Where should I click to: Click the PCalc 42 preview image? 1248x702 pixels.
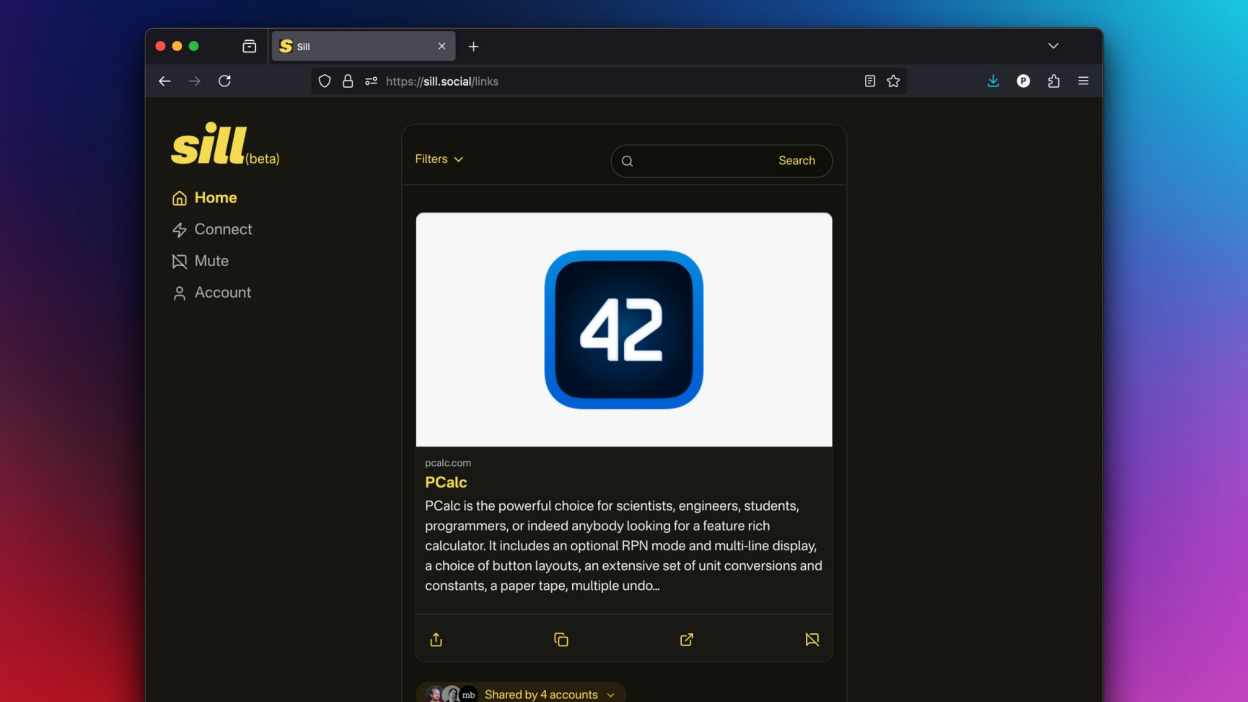[624, 329]
